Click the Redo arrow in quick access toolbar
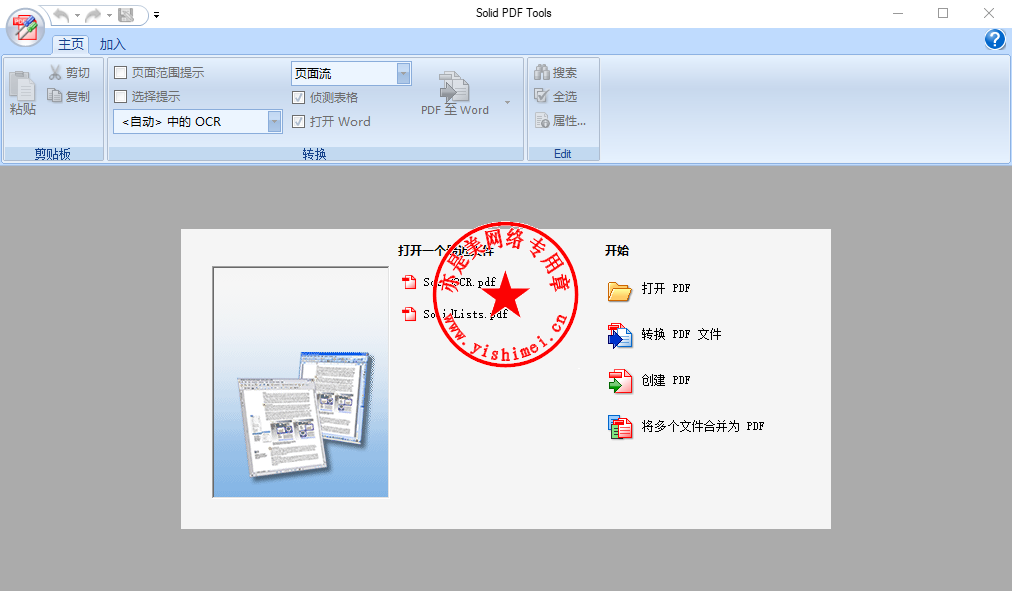The image size is (1012, 591). [94, 15]
